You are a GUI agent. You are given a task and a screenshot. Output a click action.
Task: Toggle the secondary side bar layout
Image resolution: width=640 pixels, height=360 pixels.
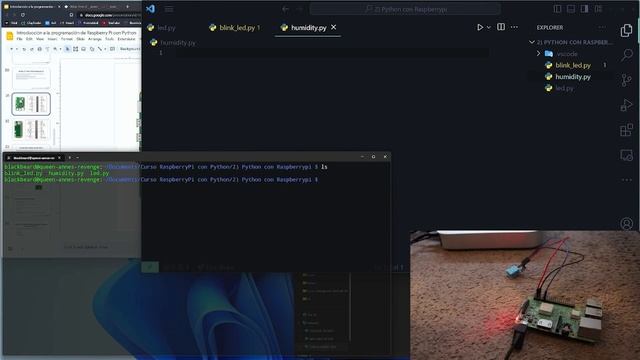coord(584,9)
